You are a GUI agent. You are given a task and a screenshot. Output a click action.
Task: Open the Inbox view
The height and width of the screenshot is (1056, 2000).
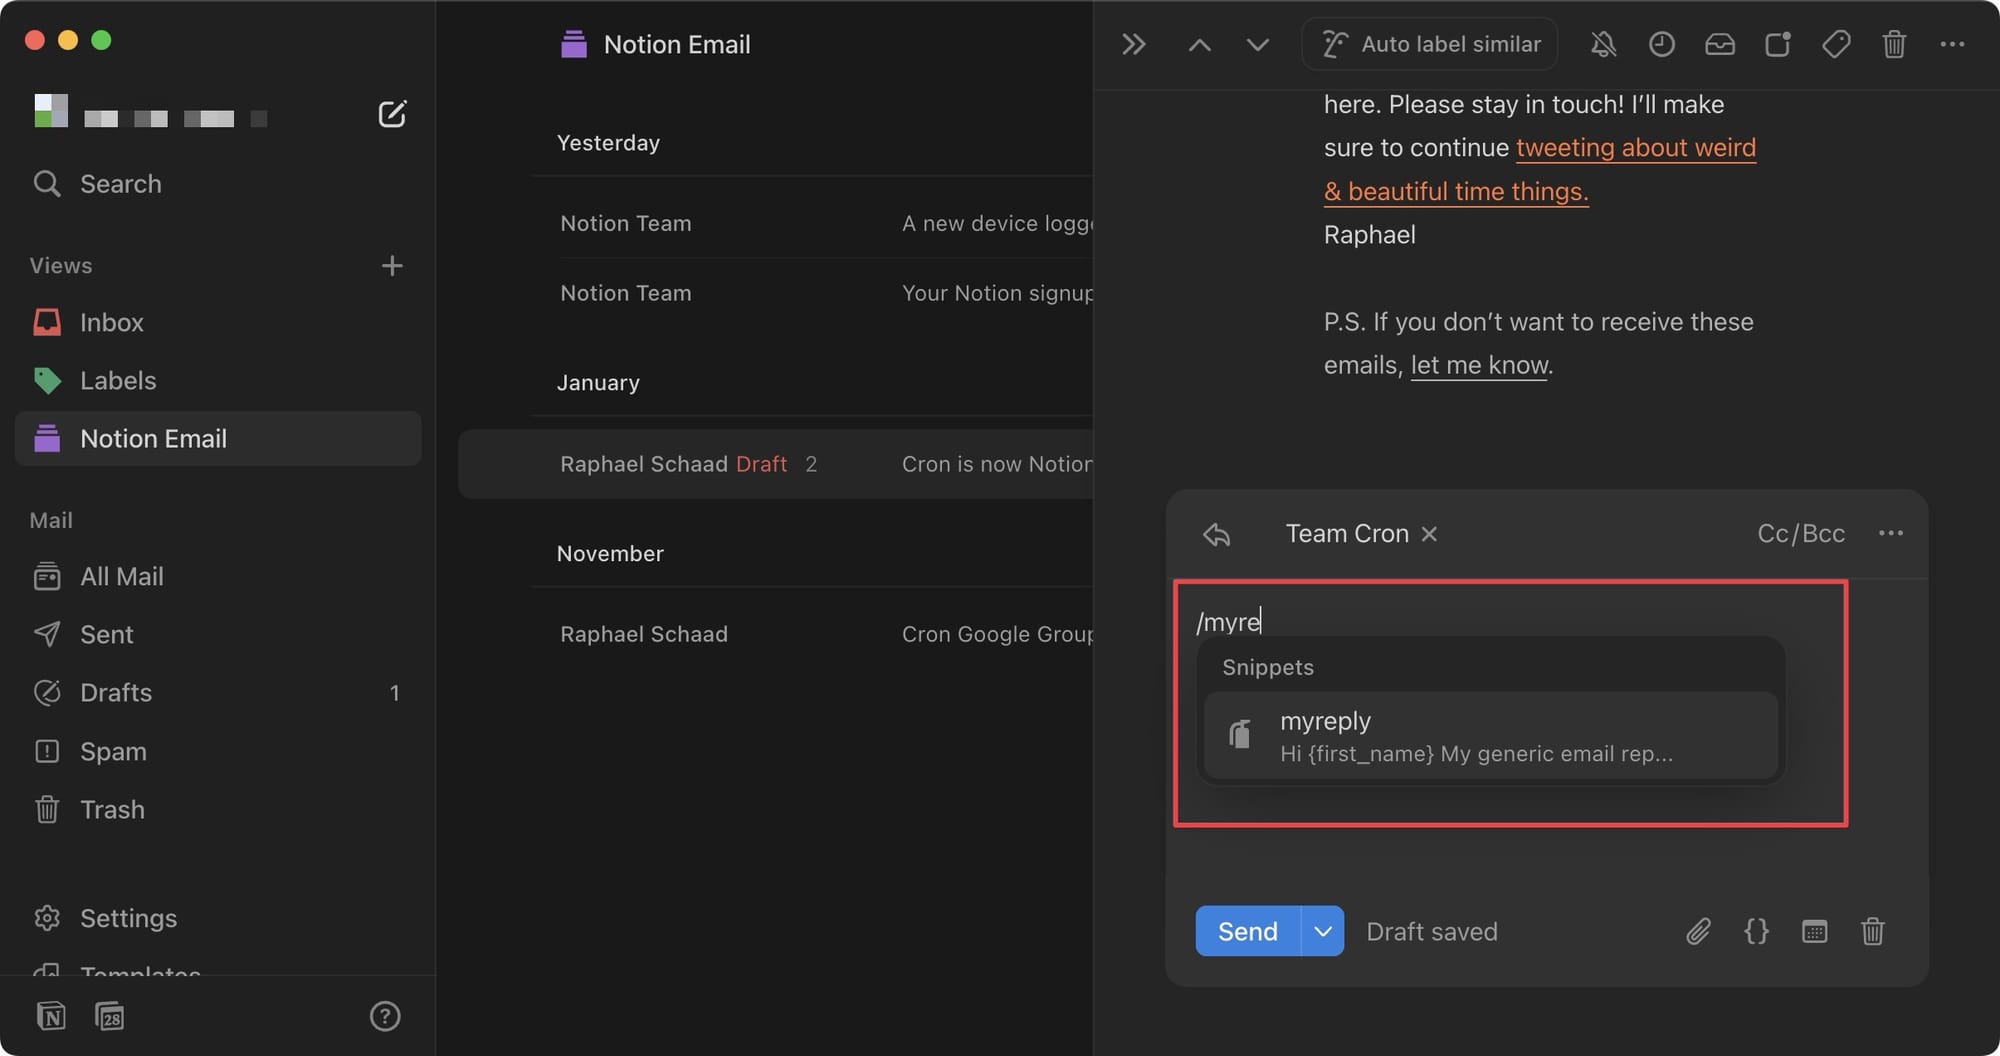coord(218,322)
